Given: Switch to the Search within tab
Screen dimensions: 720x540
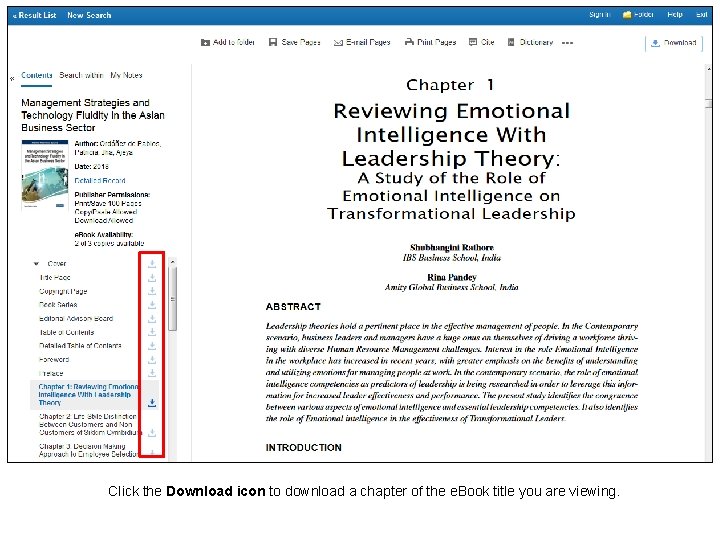Looking at the screenshot, I should (x=81, y=75).
